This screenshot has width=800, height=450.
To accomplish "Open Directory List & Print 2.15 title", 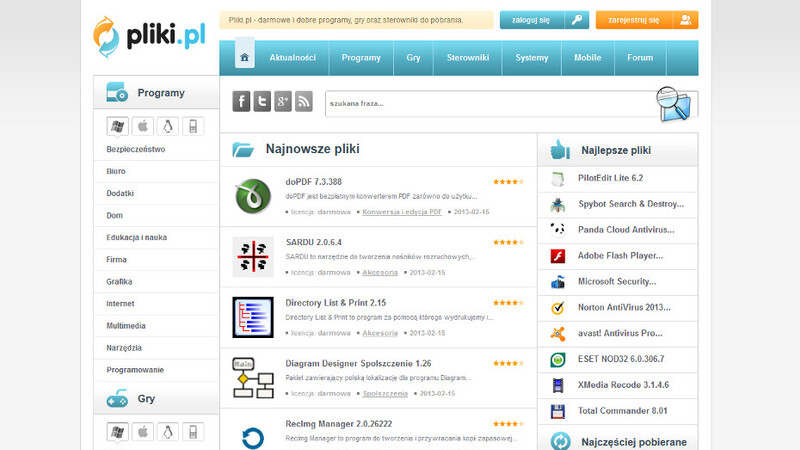I will point(336,303).
